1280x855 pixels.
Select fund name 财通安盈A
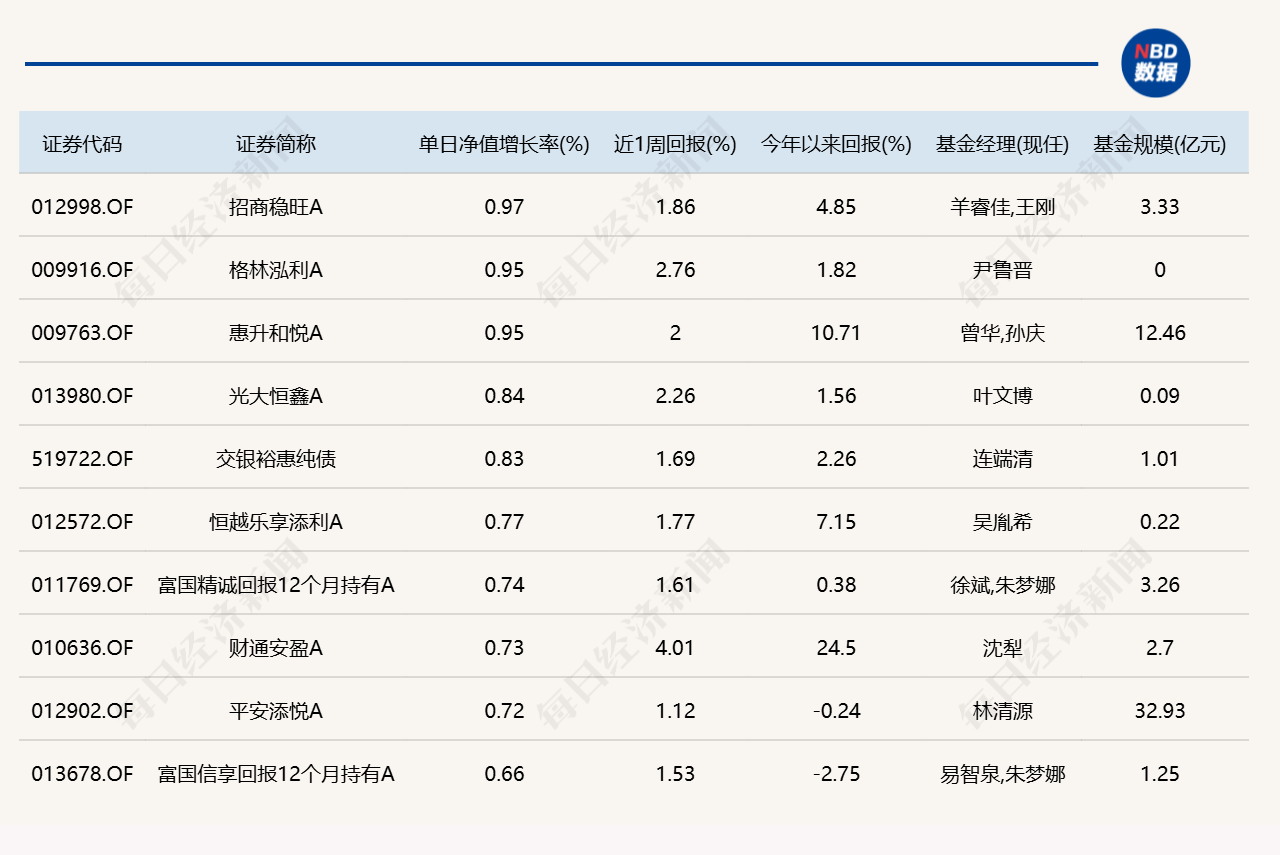[x=276, y=648]
